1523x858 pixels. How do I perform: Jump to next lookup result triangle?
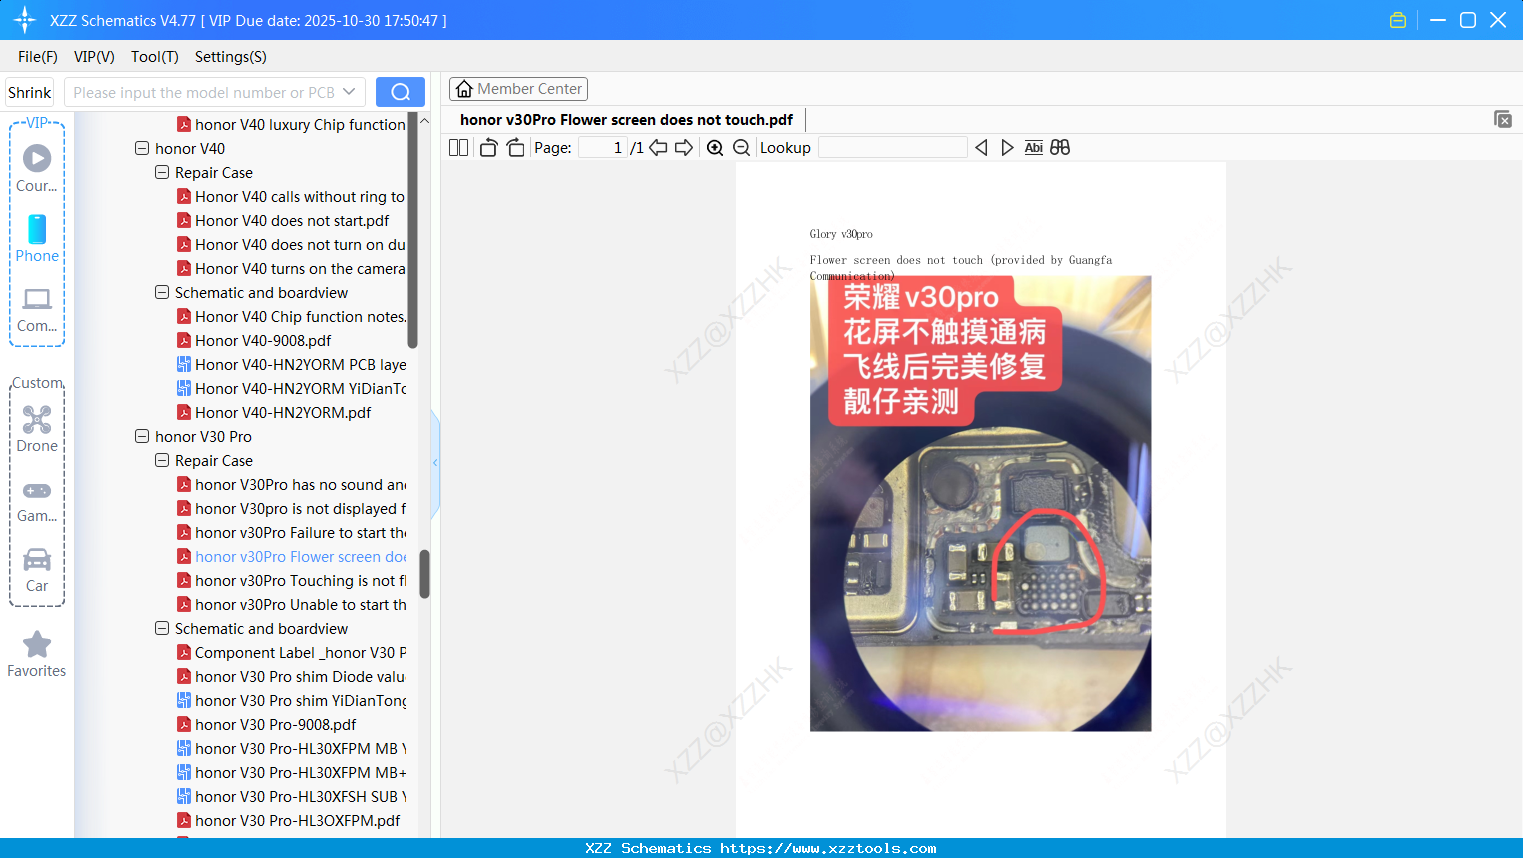(1007, 148)
